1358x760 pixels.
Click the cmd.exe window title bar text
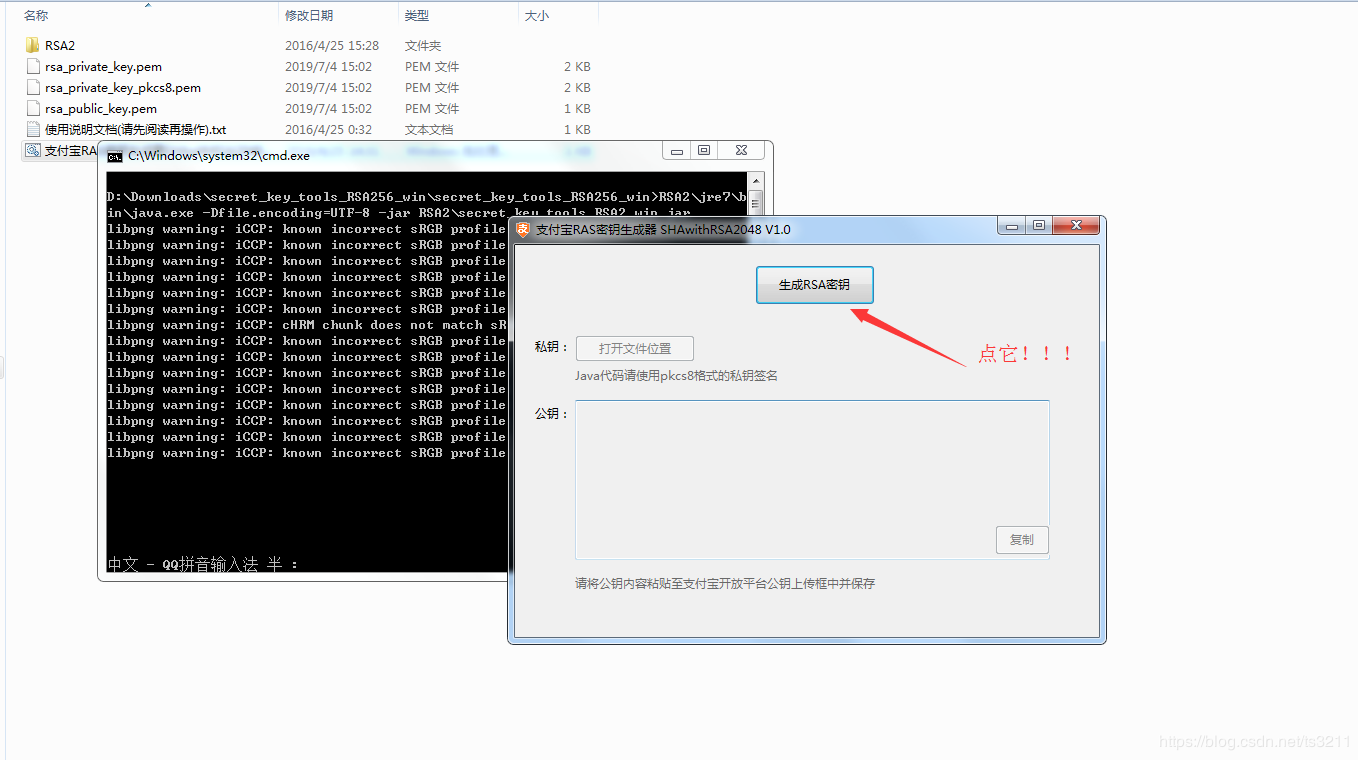click(x=219, y=156)
